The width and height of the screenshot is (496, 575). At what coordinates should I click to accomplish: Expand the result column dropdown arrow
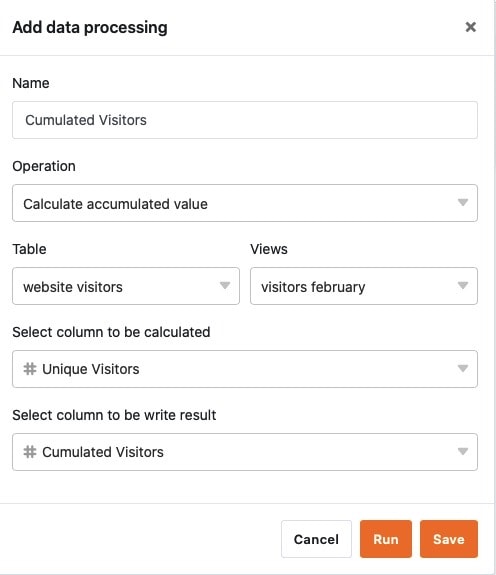463,451
